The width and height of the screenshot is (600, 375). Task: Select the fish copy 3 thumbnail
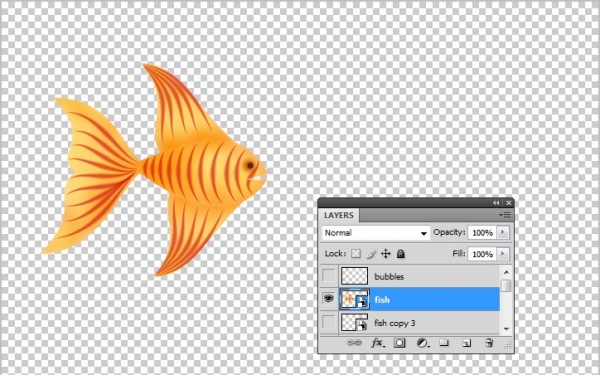coord(354,323)
